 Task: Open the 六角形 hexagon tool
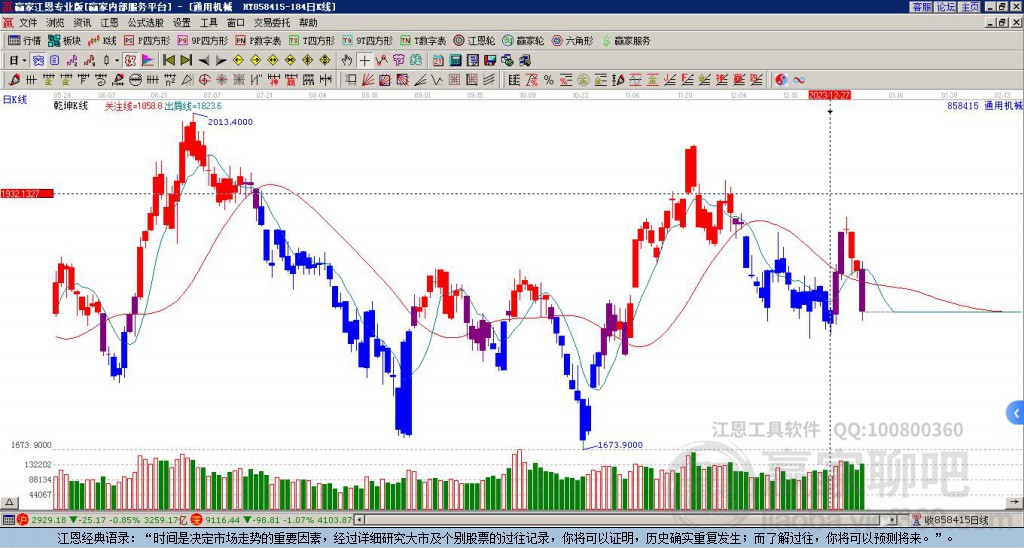click(x=572, y=40)
